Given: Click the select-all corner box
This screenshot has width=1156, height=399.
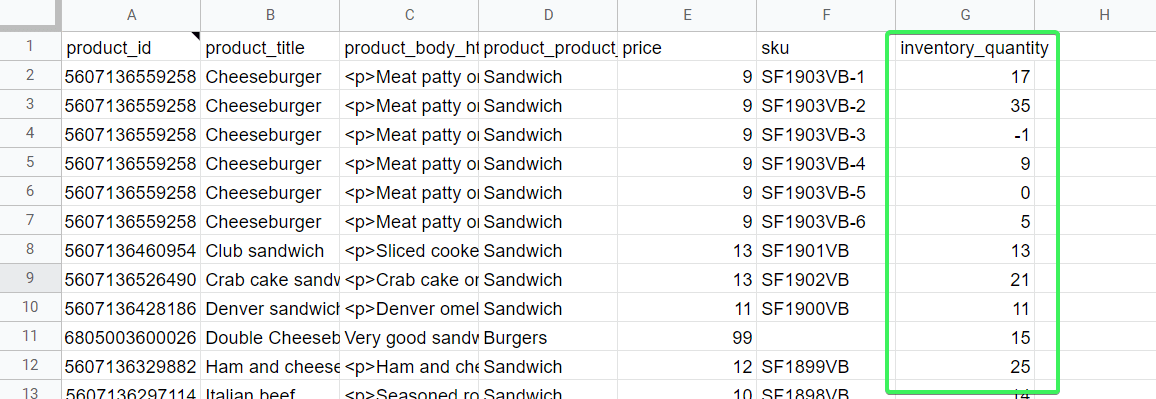Looking at the screenshot, I should click(30, 15).
